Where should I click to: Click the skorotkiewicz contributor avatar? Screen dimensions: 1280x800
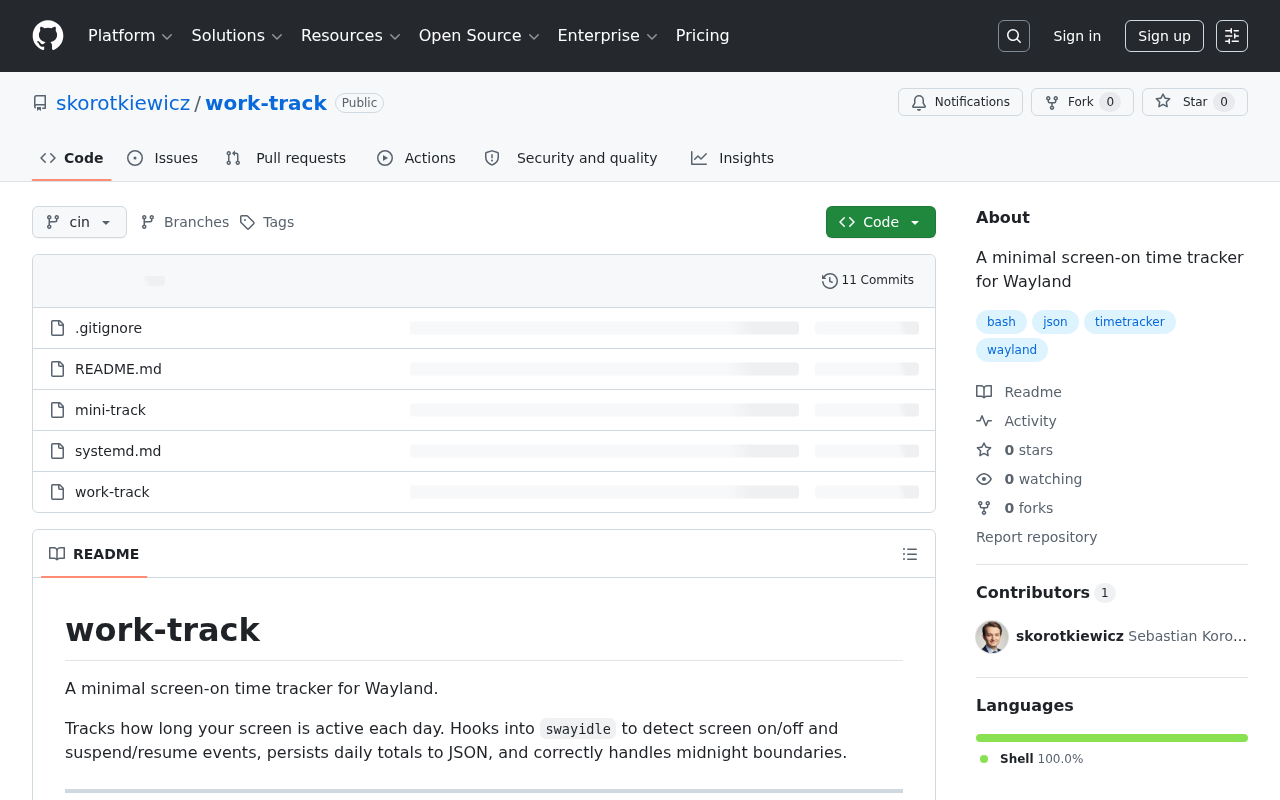click(x=992, y=636)
